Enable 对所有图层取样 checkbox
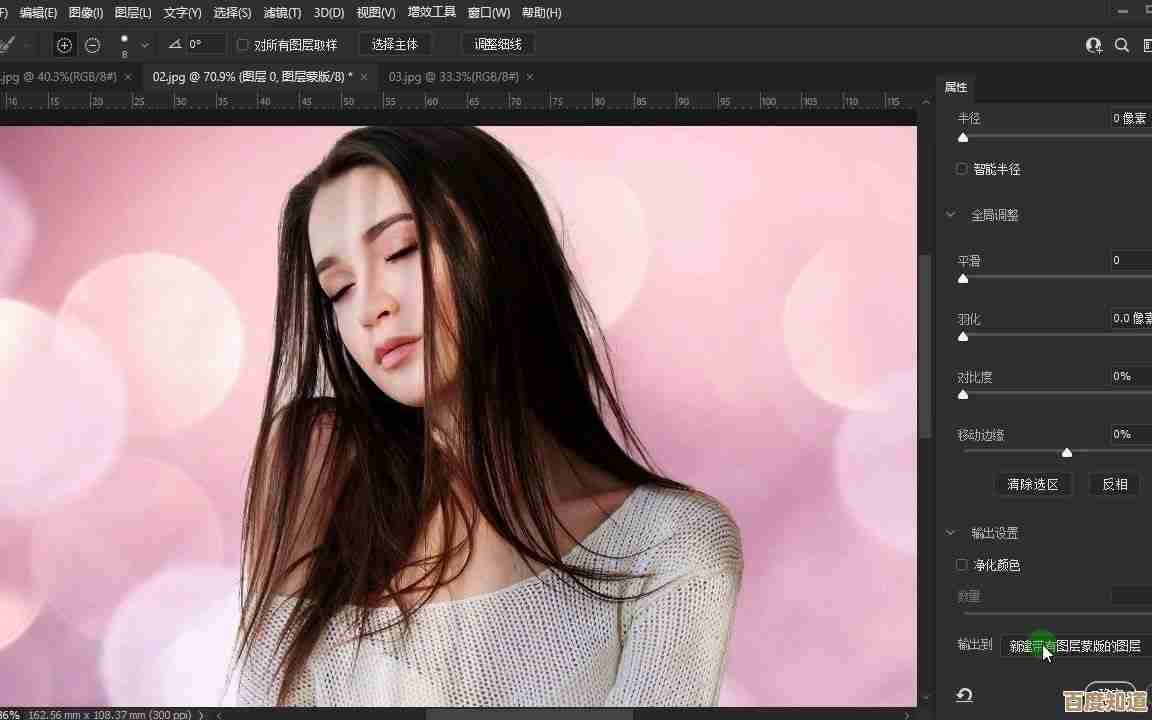 [x=242, y=45]
